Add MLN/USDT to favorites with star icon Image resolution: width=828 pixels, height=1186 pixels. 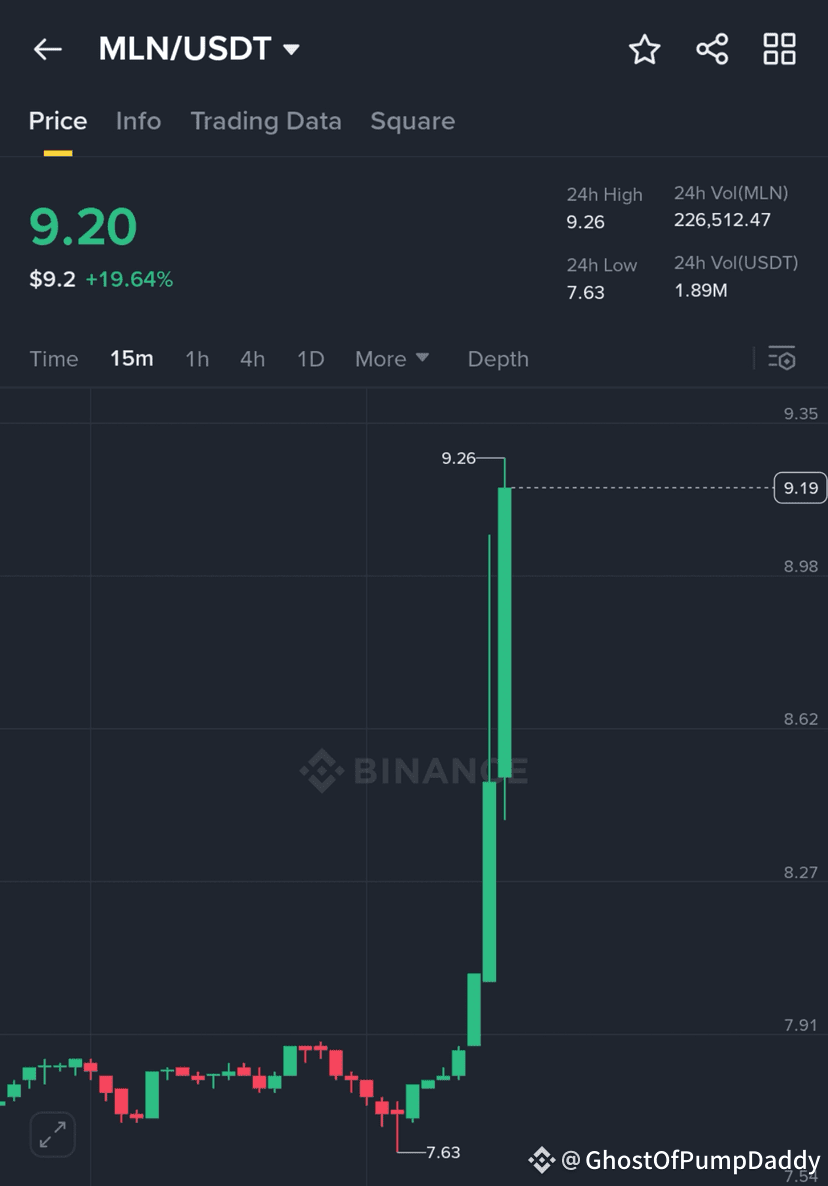point(644,49)
